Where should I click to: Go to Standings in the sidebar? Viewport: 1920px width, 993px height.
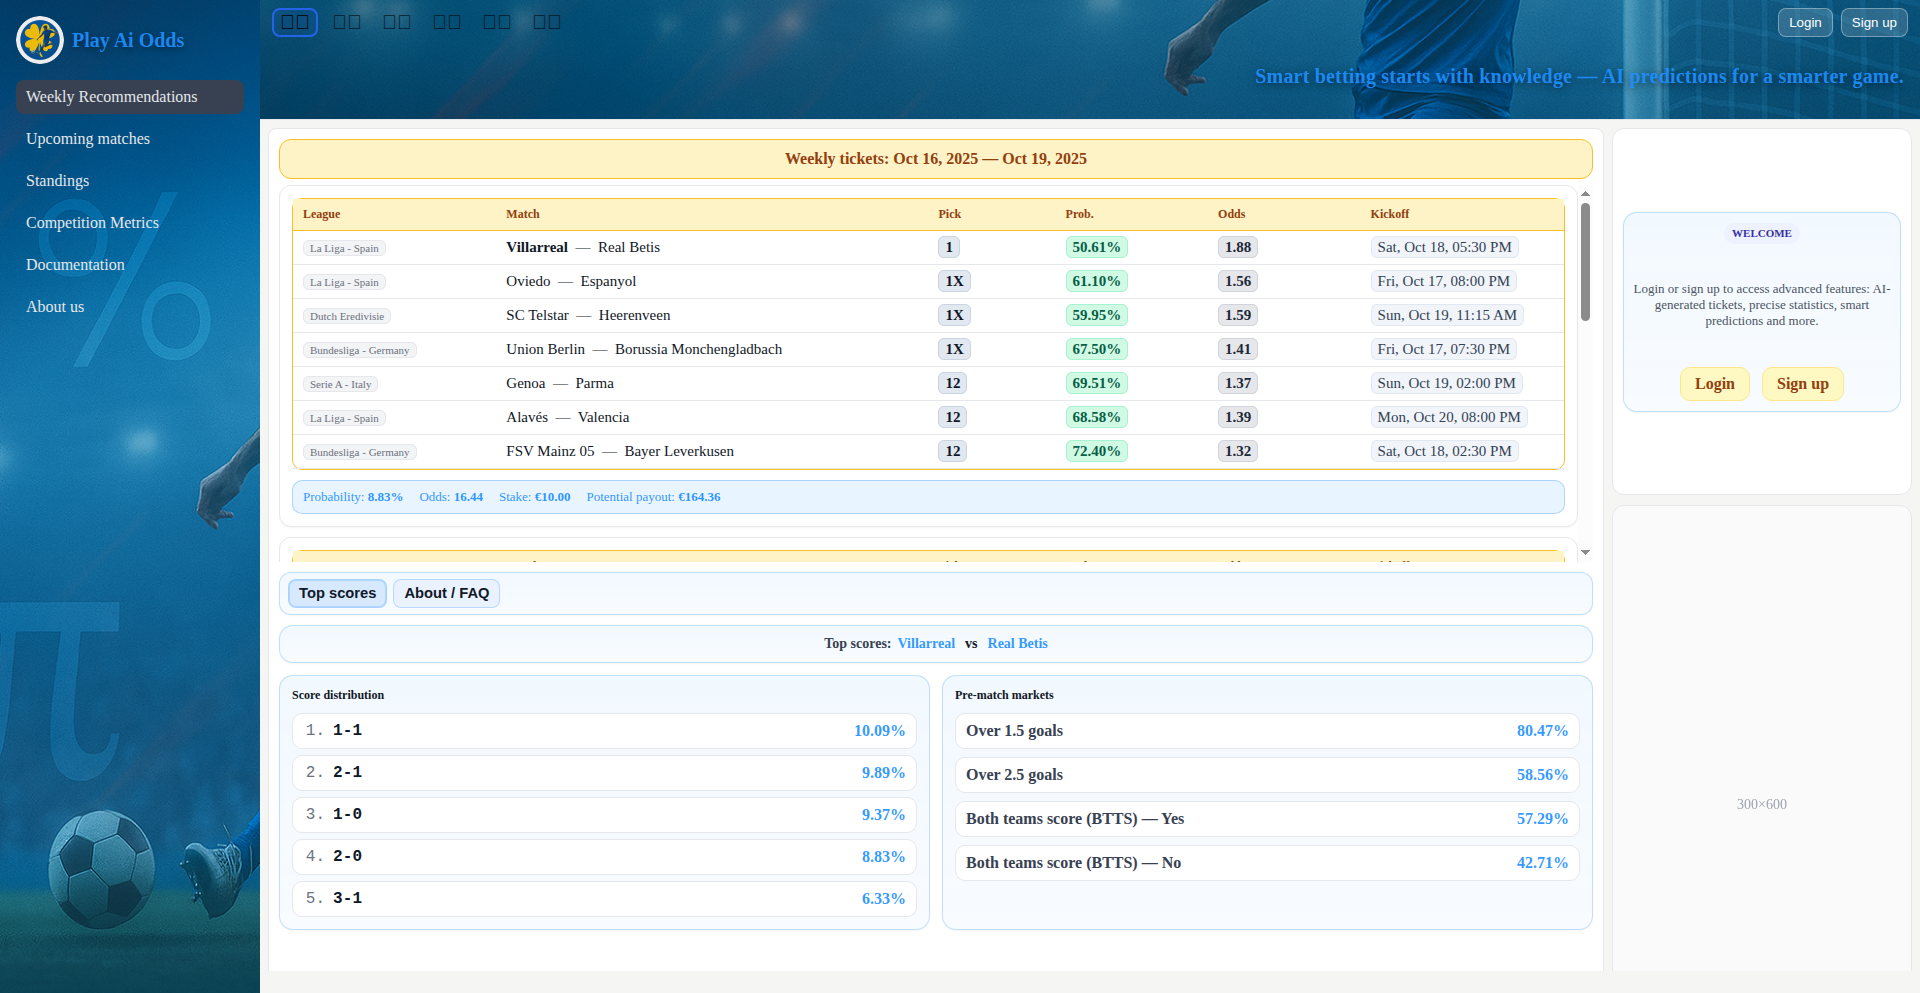(58, 181)
